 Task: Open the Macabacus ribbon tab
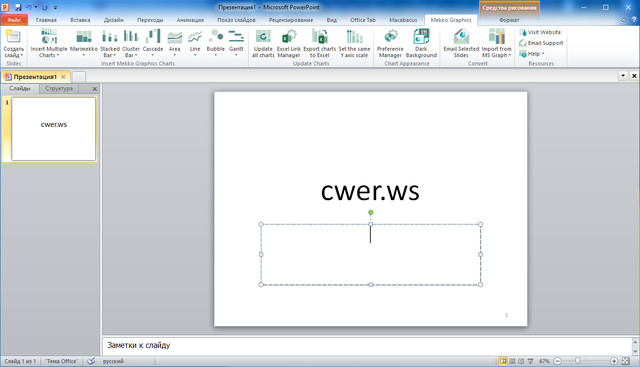coord(403,20)
